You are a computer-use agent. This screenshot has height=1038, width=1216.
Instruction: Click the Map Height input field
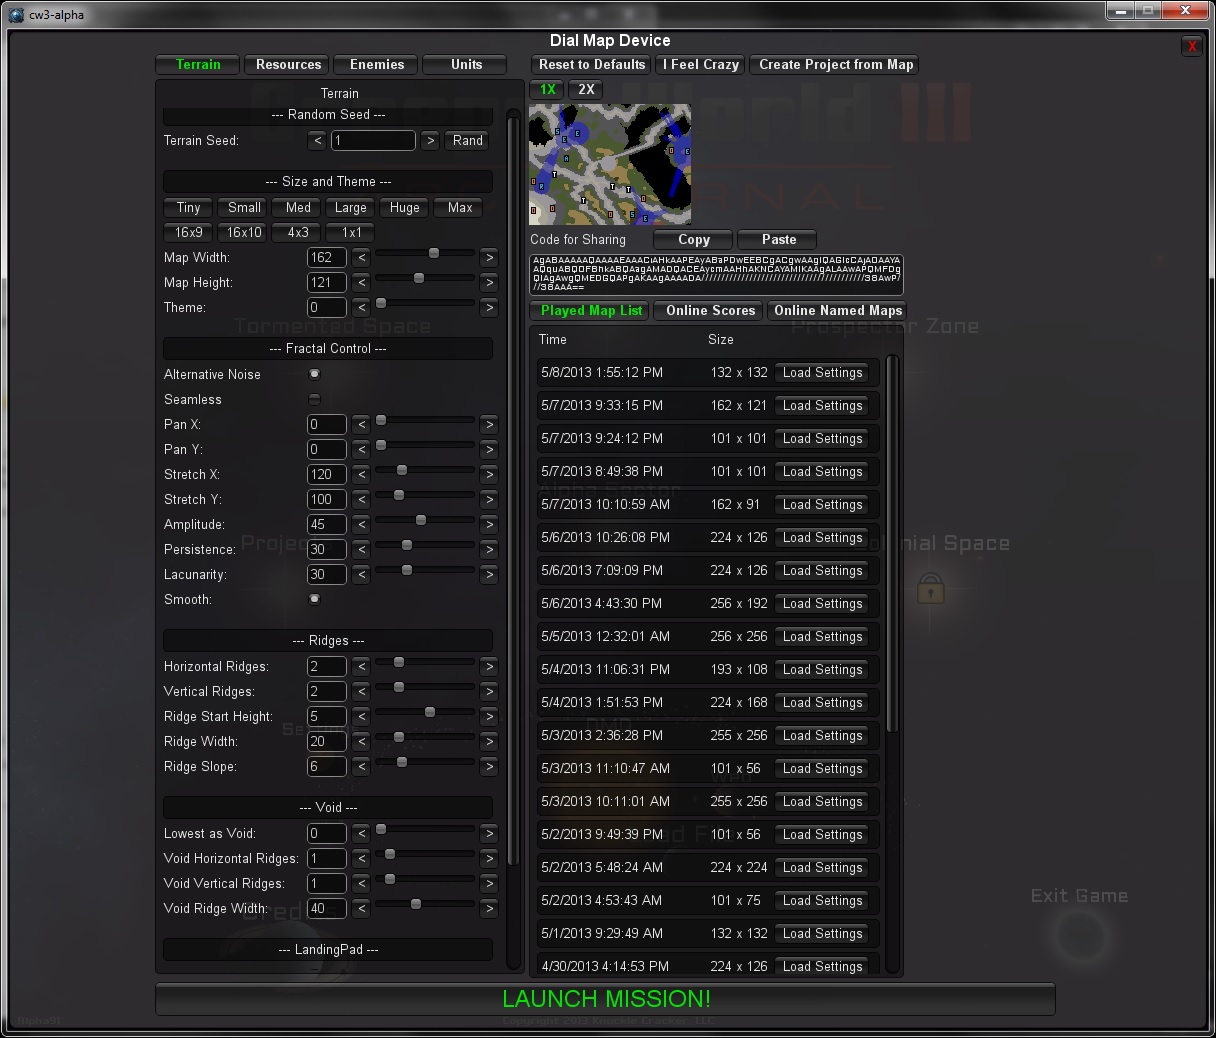(326, 283)
